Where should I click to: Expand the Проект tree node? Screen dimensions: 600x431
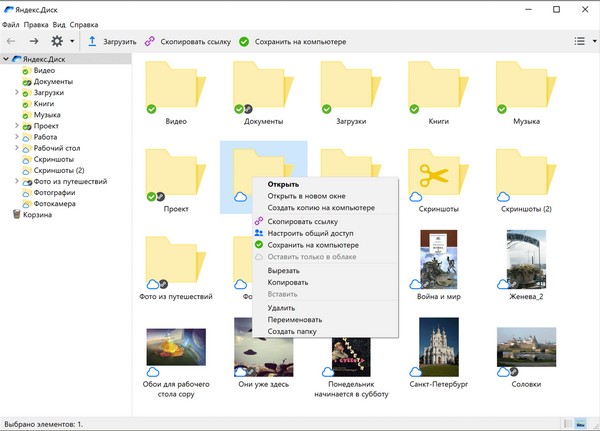point(16,126)
